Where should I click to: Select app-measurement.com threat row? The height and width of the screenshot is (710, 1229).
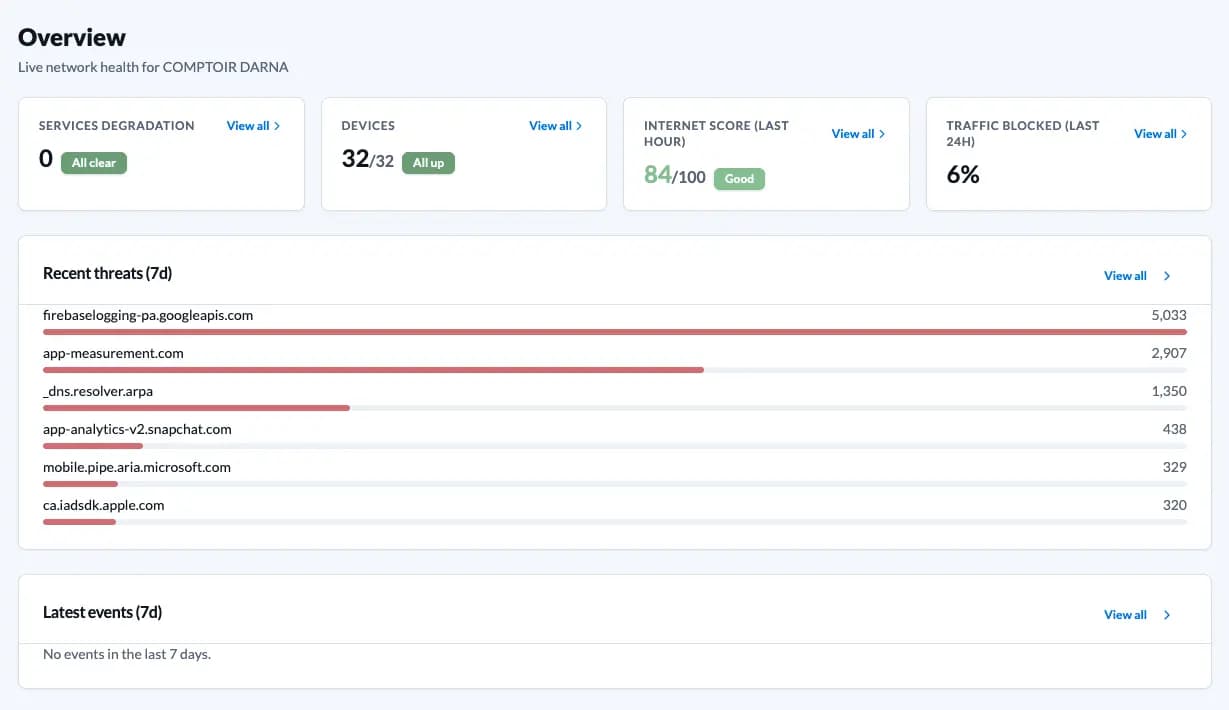tap(615, 360)
